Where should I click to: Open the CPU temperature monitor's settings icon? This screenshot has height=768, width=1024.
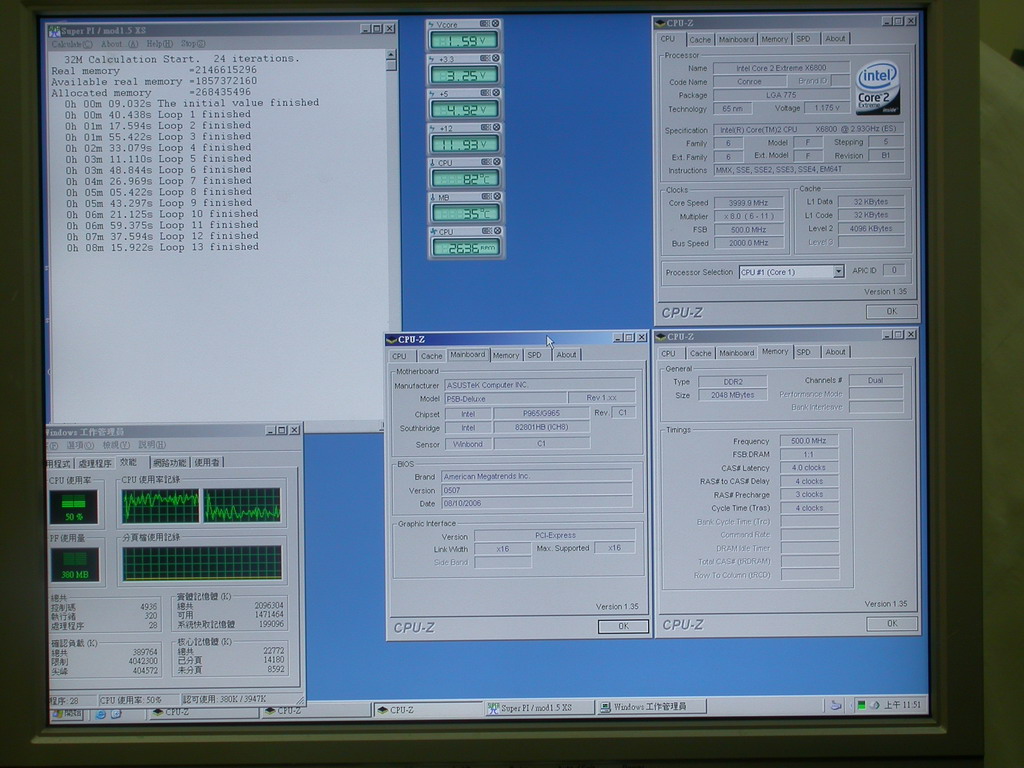(x=486, y=162)
